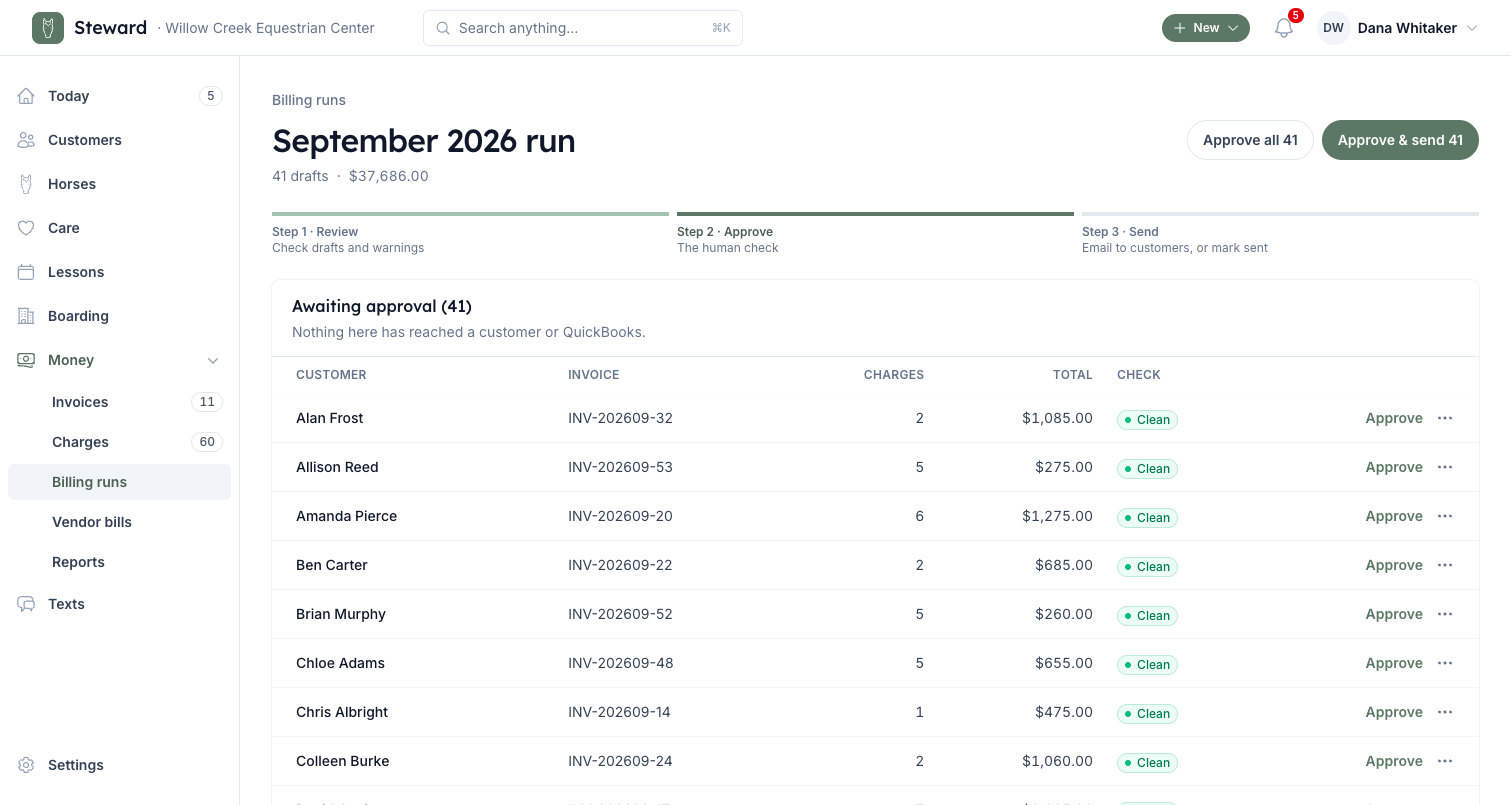This screenshot has width=1511, height=805.
Task: Open more options for Chloe Adams
Action: tap(1445, 663)
